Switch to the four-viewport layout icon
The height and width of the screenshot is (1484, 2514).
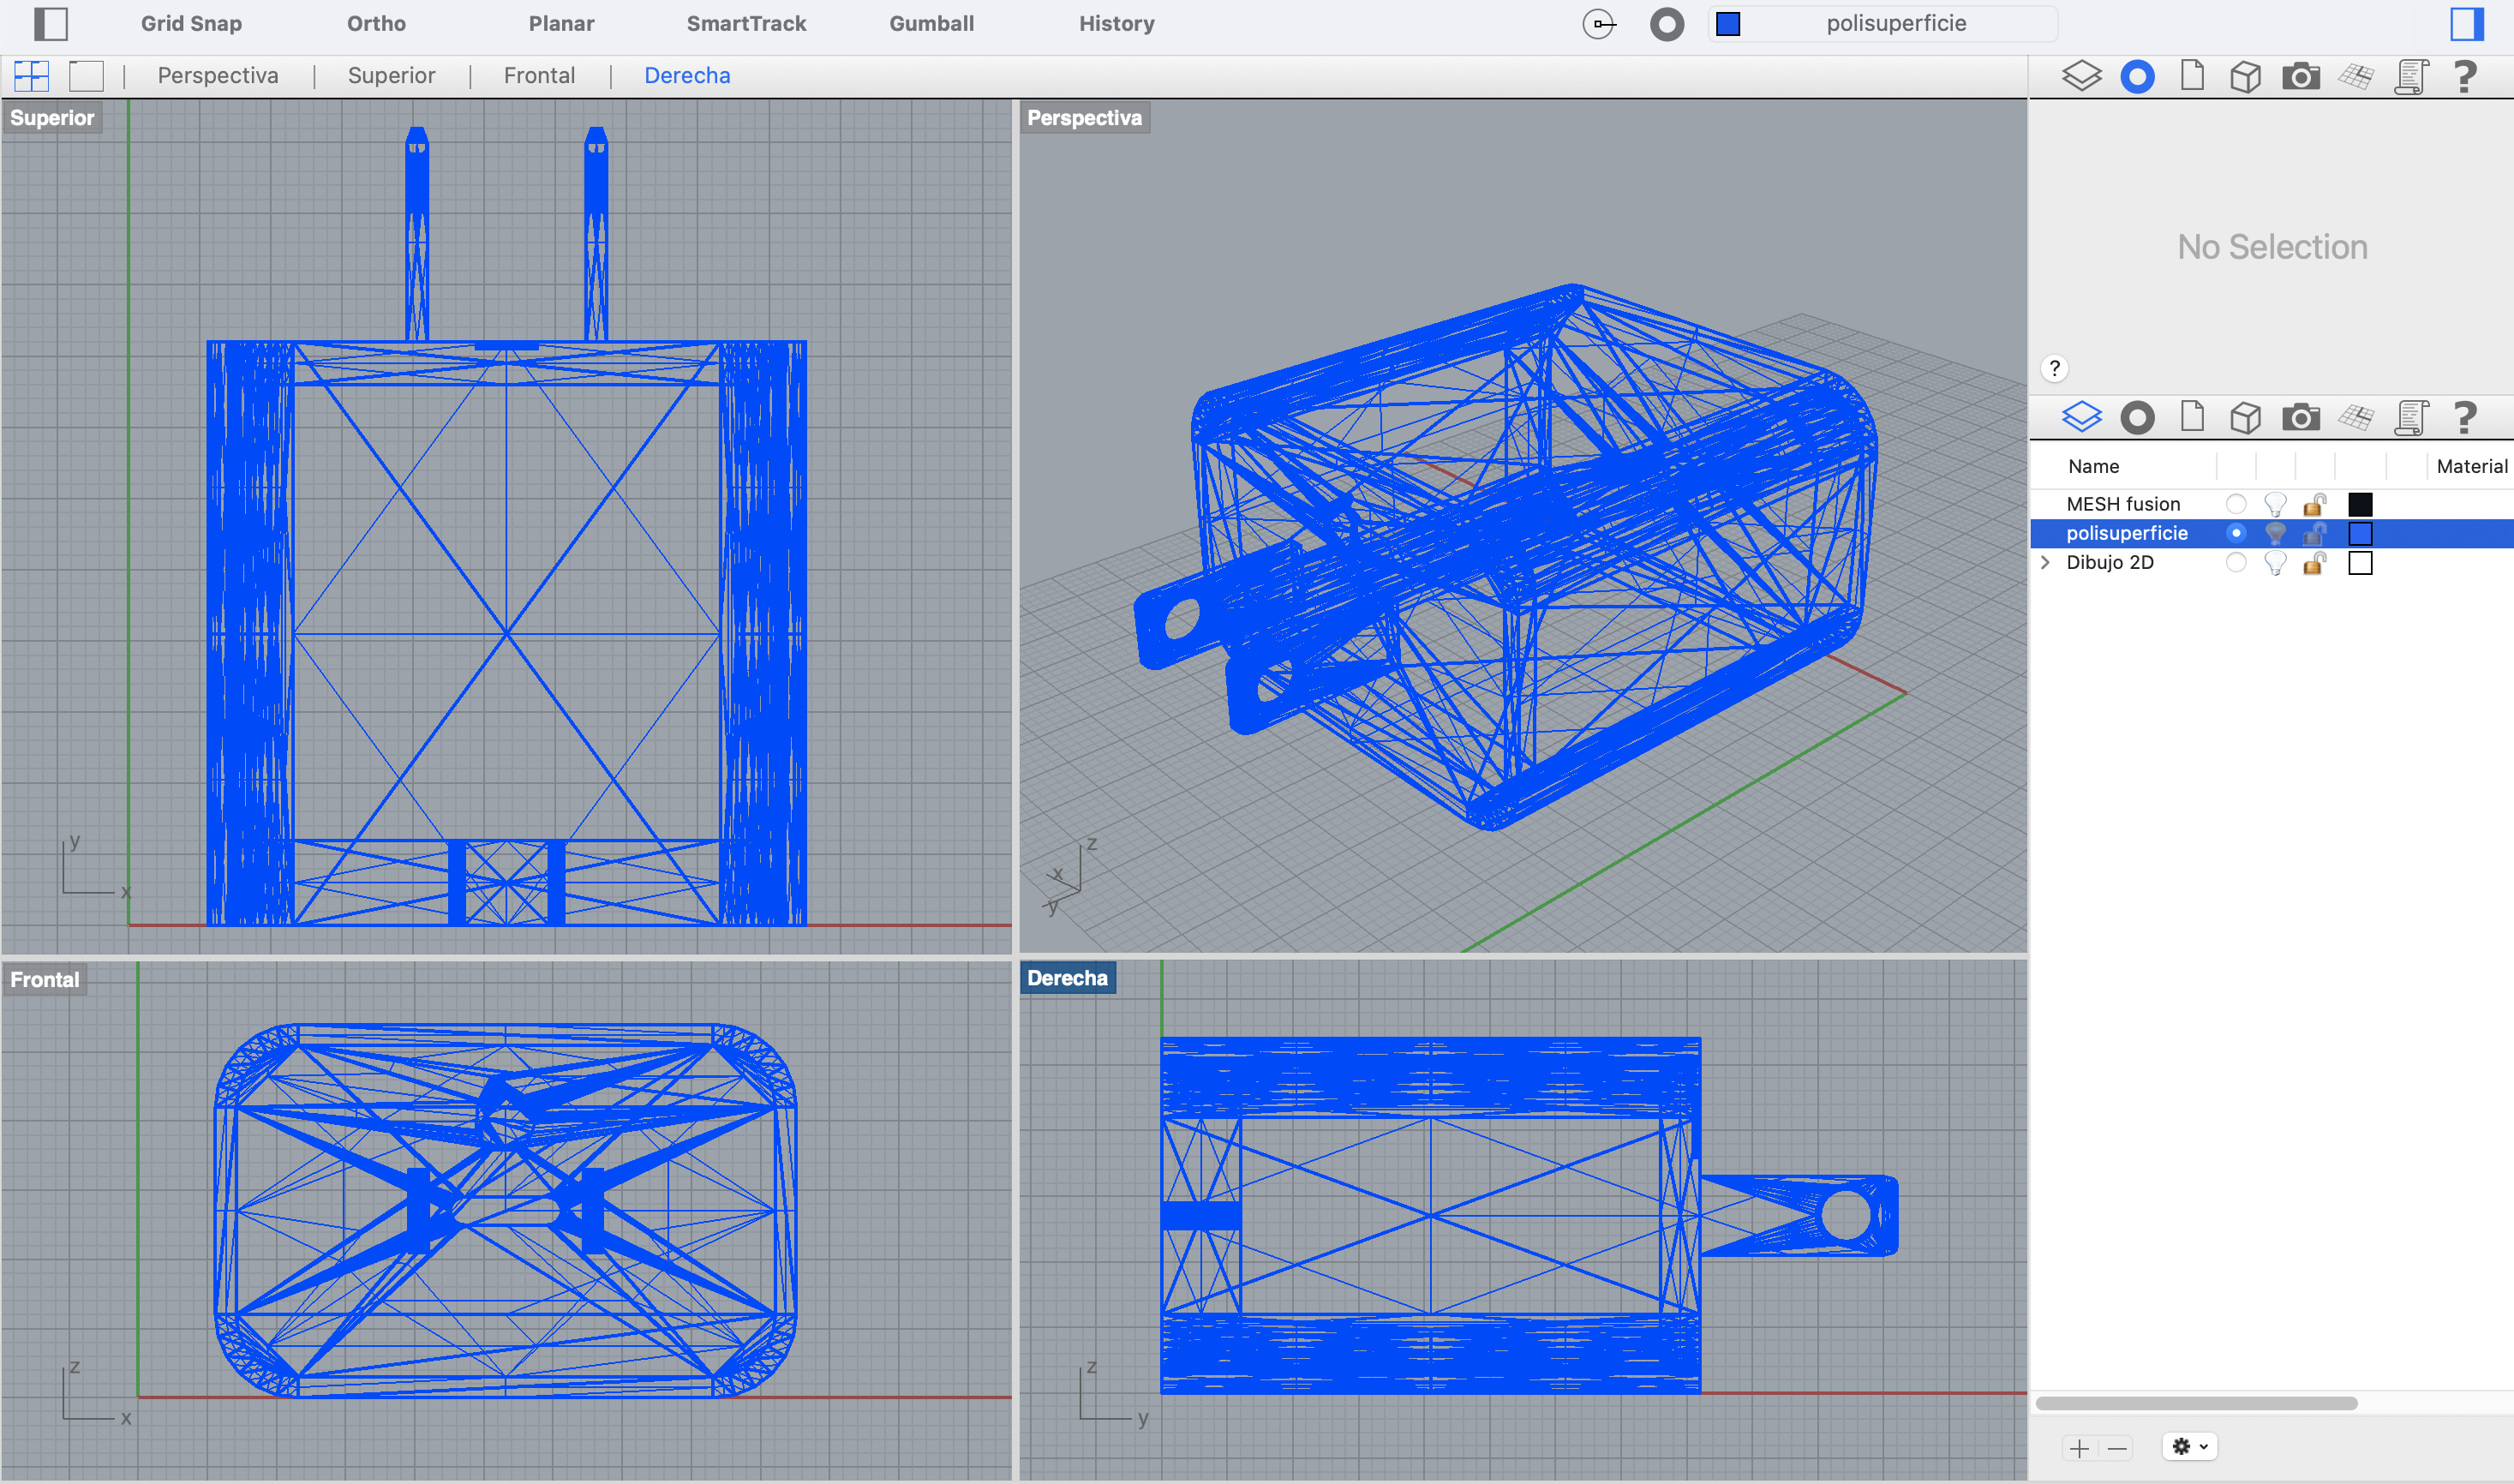click(x=31, y=76)
